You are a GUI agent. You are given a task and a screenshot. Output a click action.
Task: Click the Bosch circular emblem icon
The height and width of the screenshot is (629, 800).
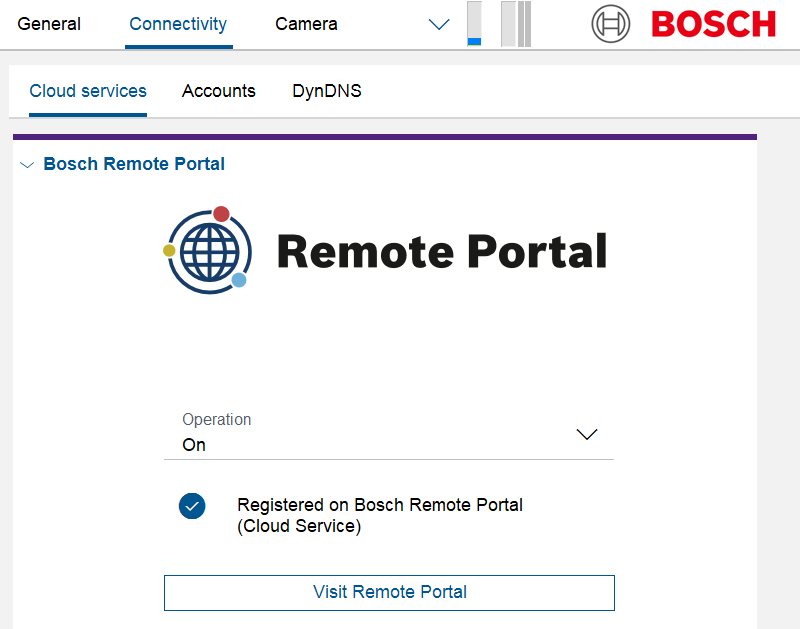611,24
